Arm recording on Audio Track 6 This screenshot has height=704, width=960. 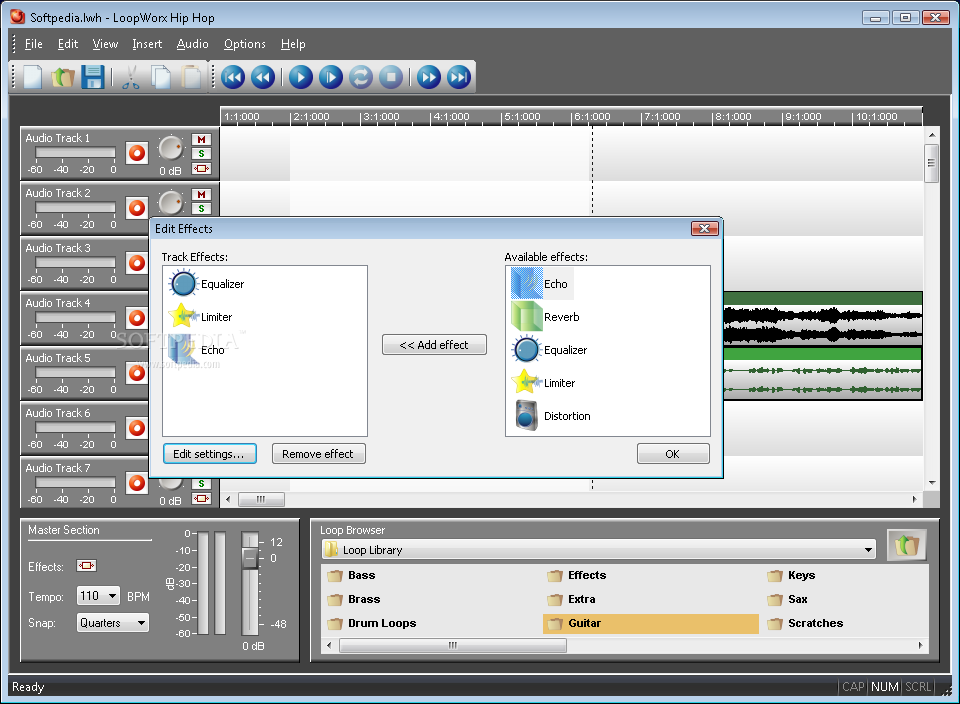click(x=137, y=428)
